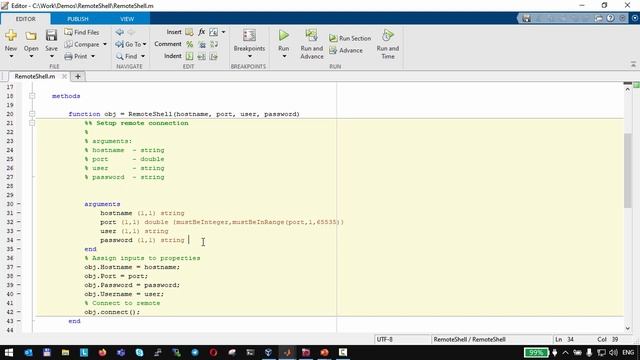The width and height of the screenshot is (640, 360).
Task: Click the ribbon minimize arrow icon
Action: point(633,64)
